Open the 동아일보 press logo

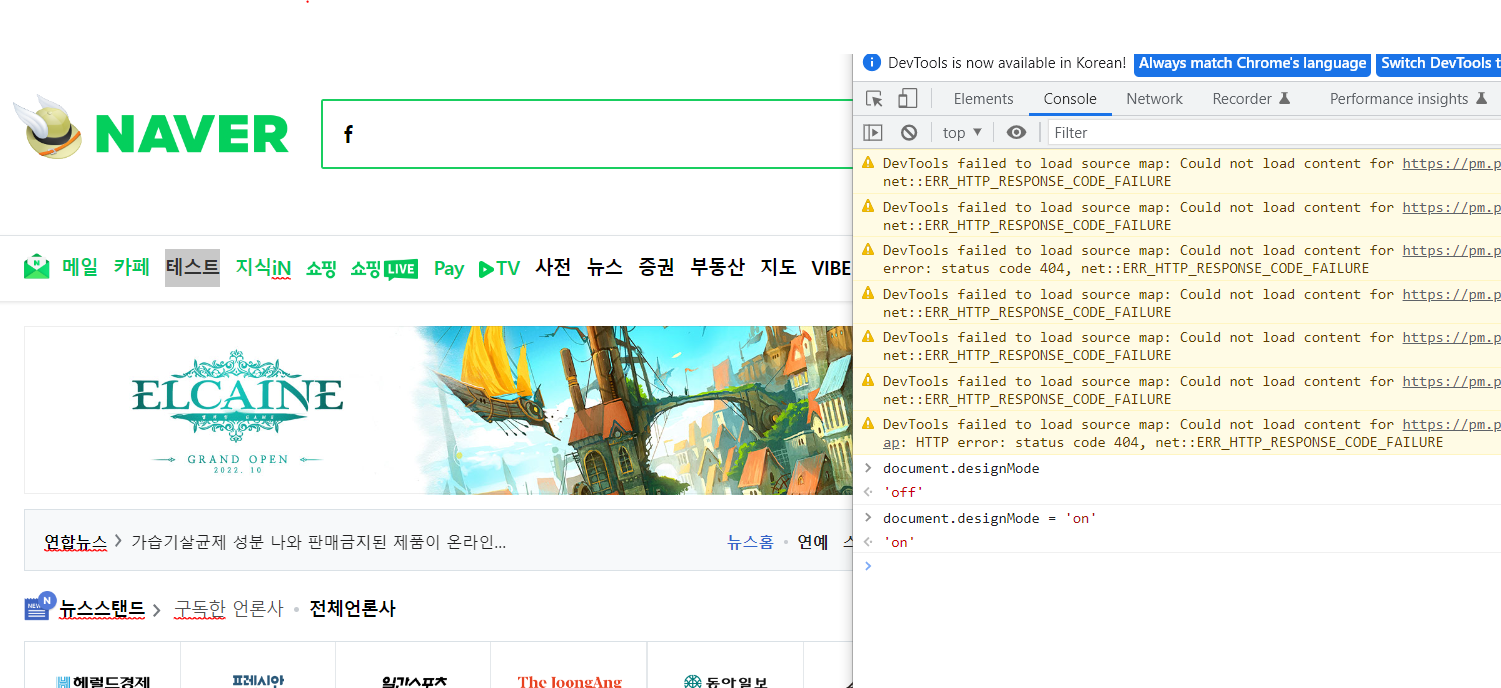coord(725,680)
